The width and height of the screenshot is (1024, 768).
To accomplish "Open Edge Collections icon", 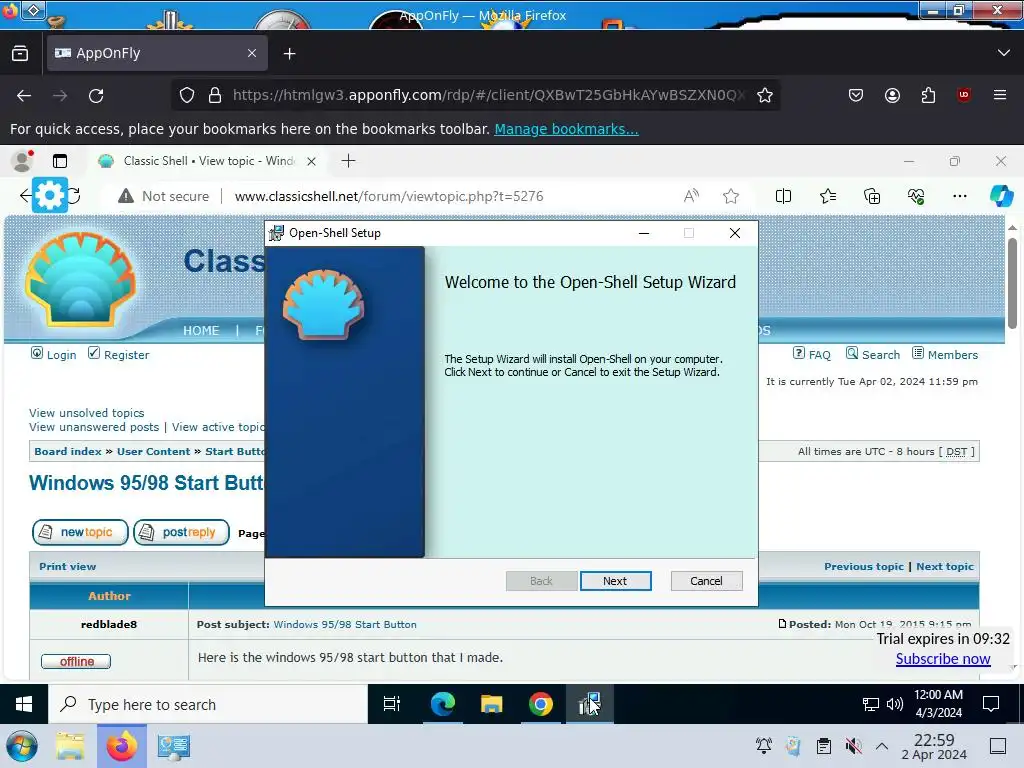I will pyautogui.click(x=872, y=196).
